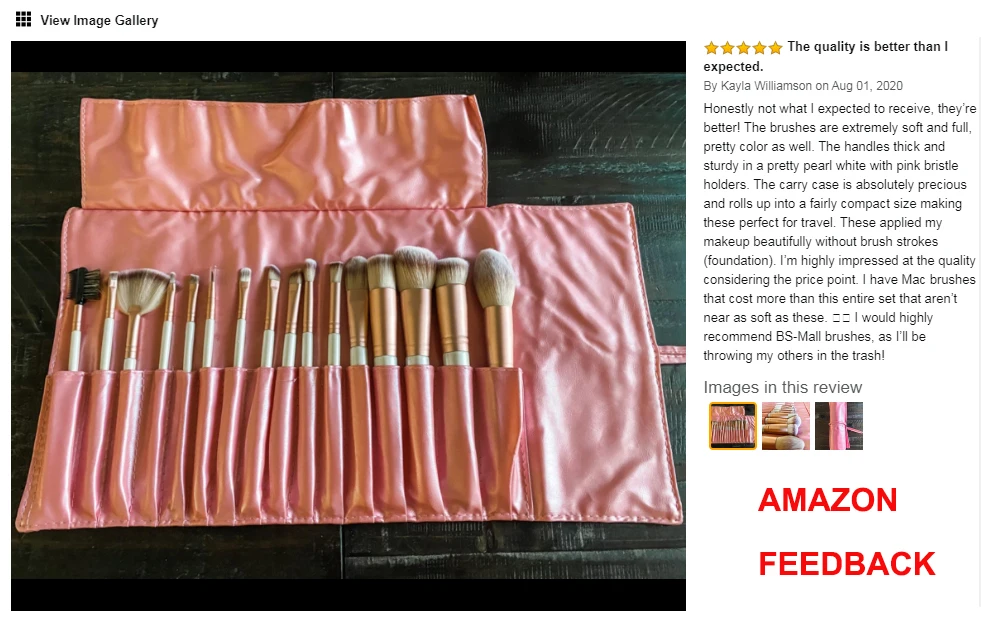Click the pink flap of the brush case
Screen dimensions: 981x619
pyautogui.click(x=285, y=151)
